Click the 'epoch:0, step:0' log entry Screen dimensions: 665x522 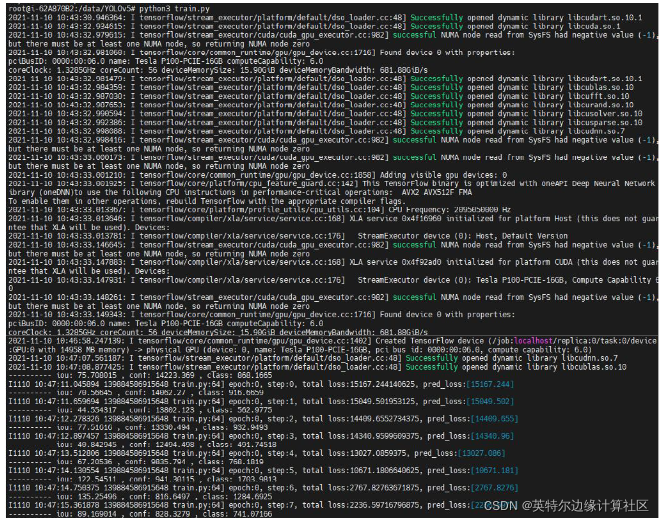(262, 384)
